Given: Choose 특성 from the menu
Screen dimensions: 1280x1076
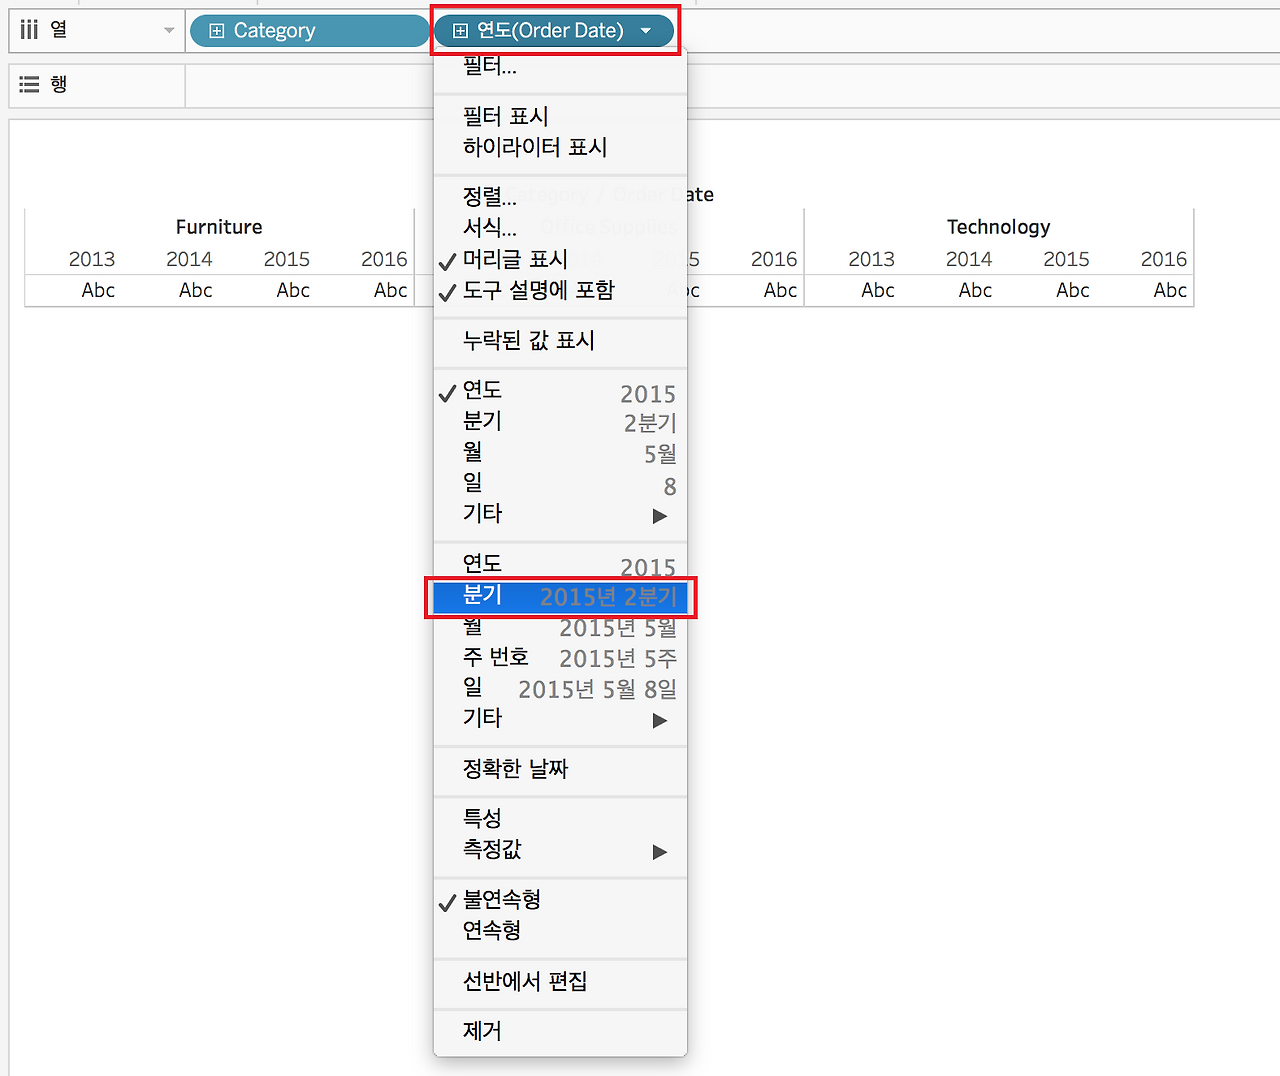Looking at the screenshot, I should (x=560, y=819).
